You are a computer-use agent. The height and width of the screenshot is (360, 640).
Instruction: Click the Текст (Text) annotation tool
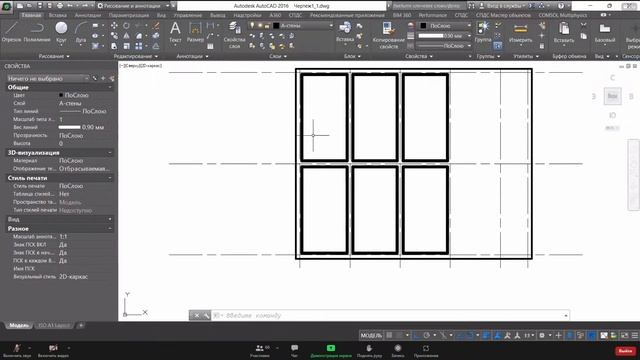click(175, 32)
